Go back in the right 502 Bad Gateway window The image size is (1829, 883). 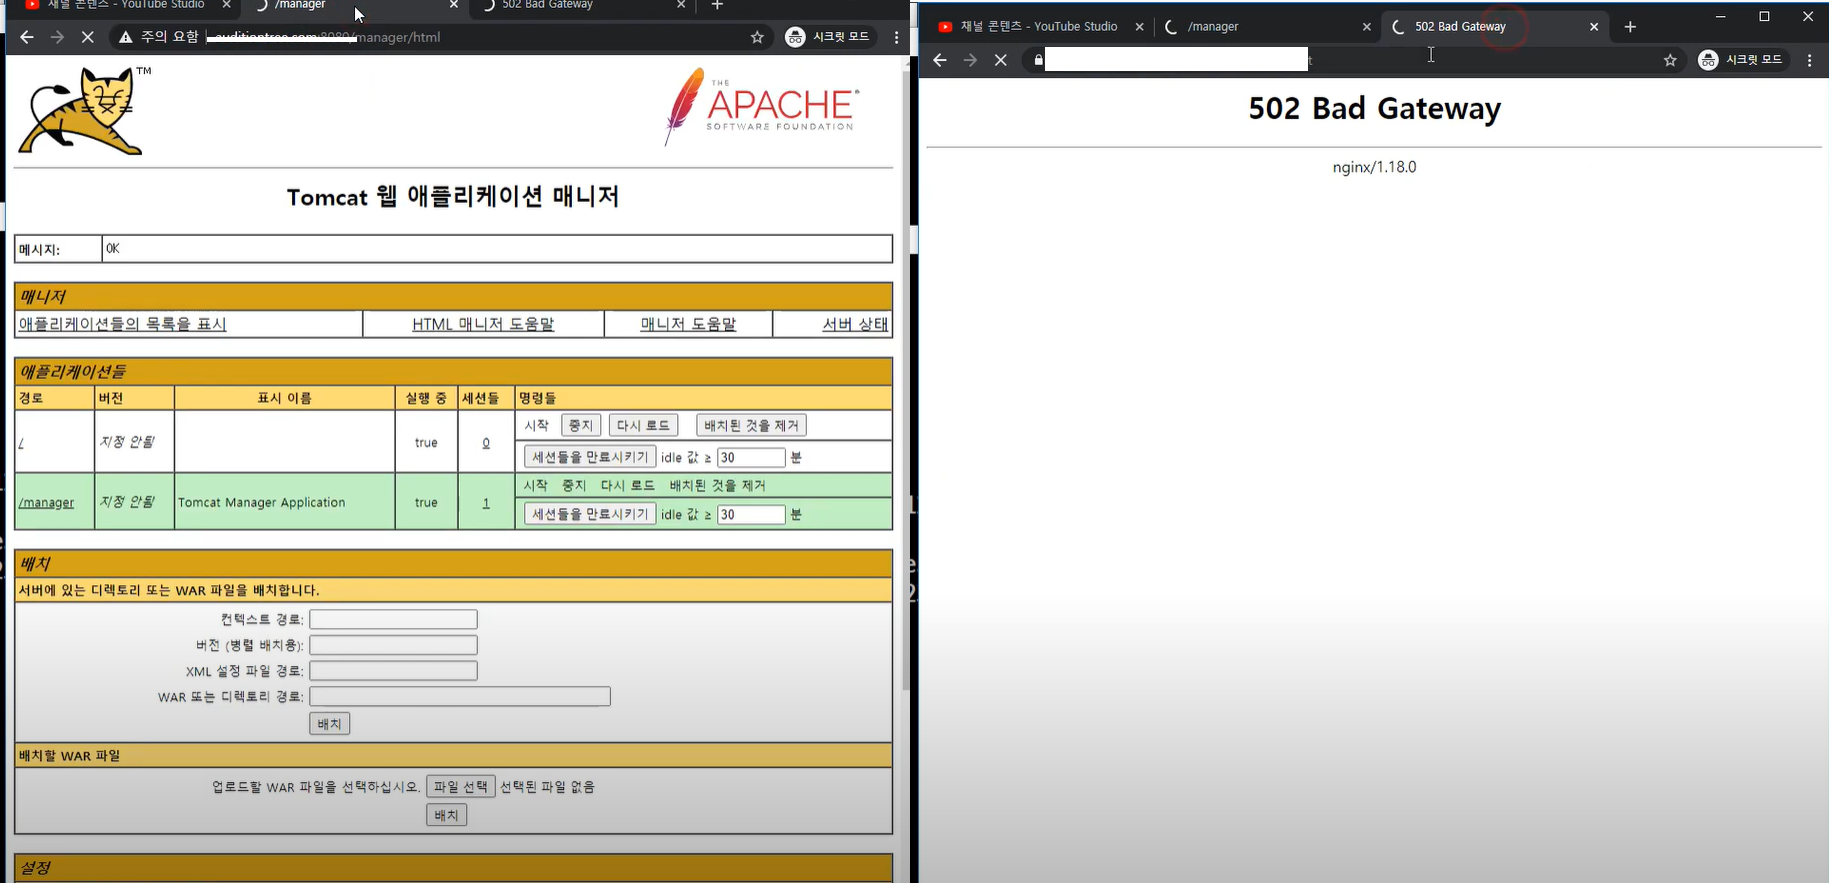[939, 60]
